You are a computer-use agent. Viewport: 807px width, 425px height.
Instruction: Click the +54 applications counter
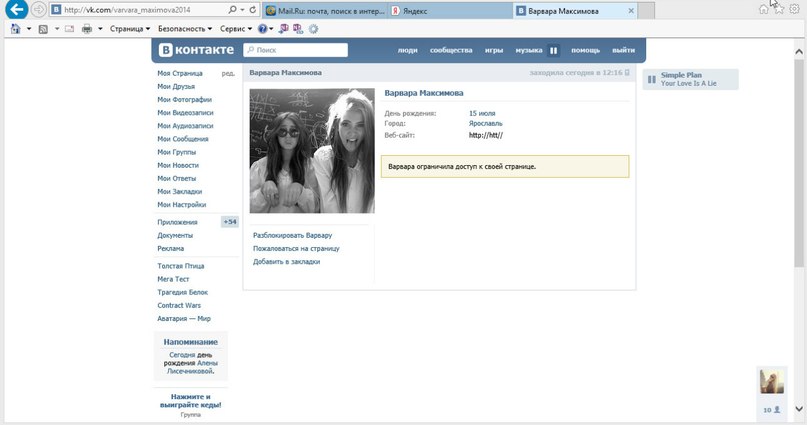click(230, 222)
